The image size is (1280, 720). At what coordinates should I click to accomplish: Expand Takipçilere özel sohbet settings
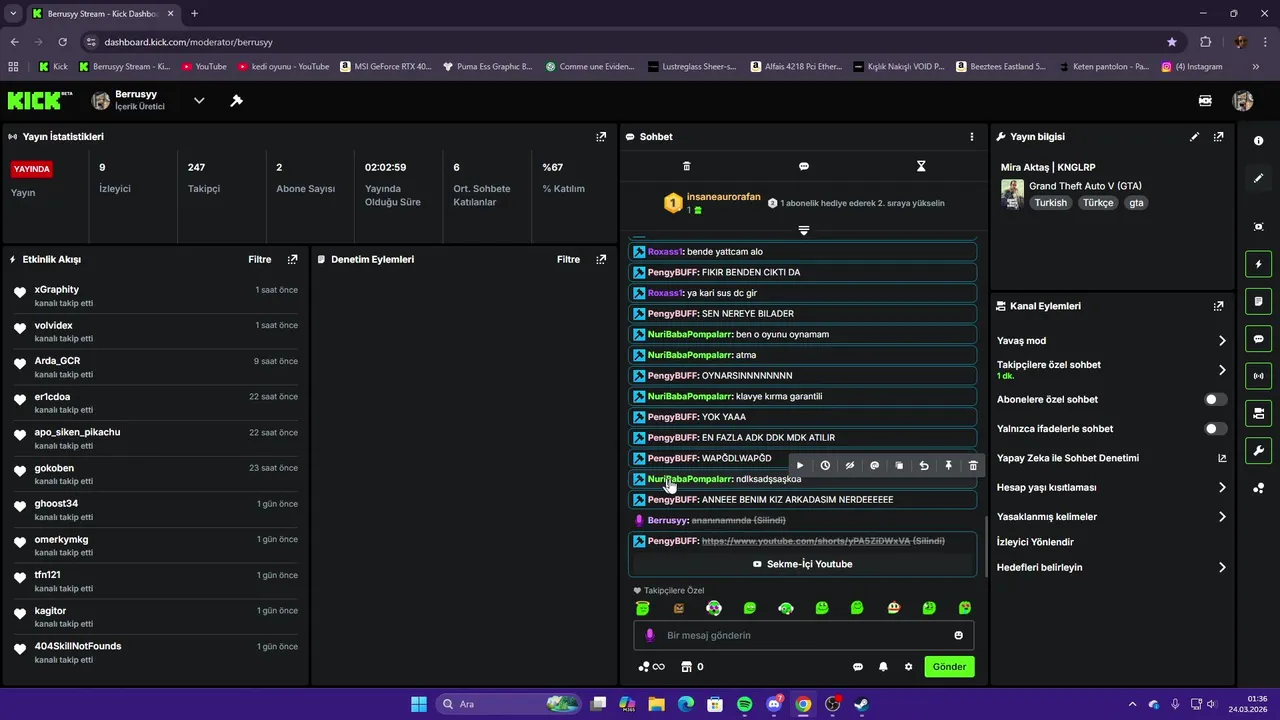(x=1222, y=370)
